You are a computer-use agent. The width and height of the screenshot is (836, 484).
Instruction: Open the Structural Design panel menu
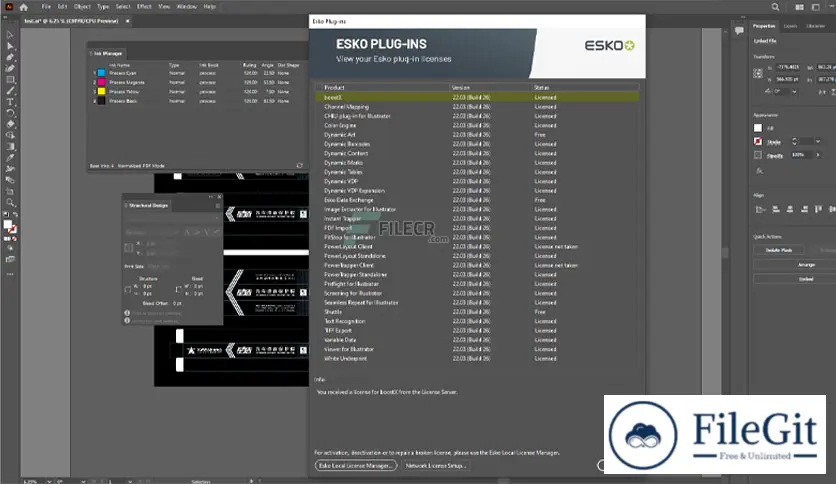pyautogui.click(x=218, y=205)
